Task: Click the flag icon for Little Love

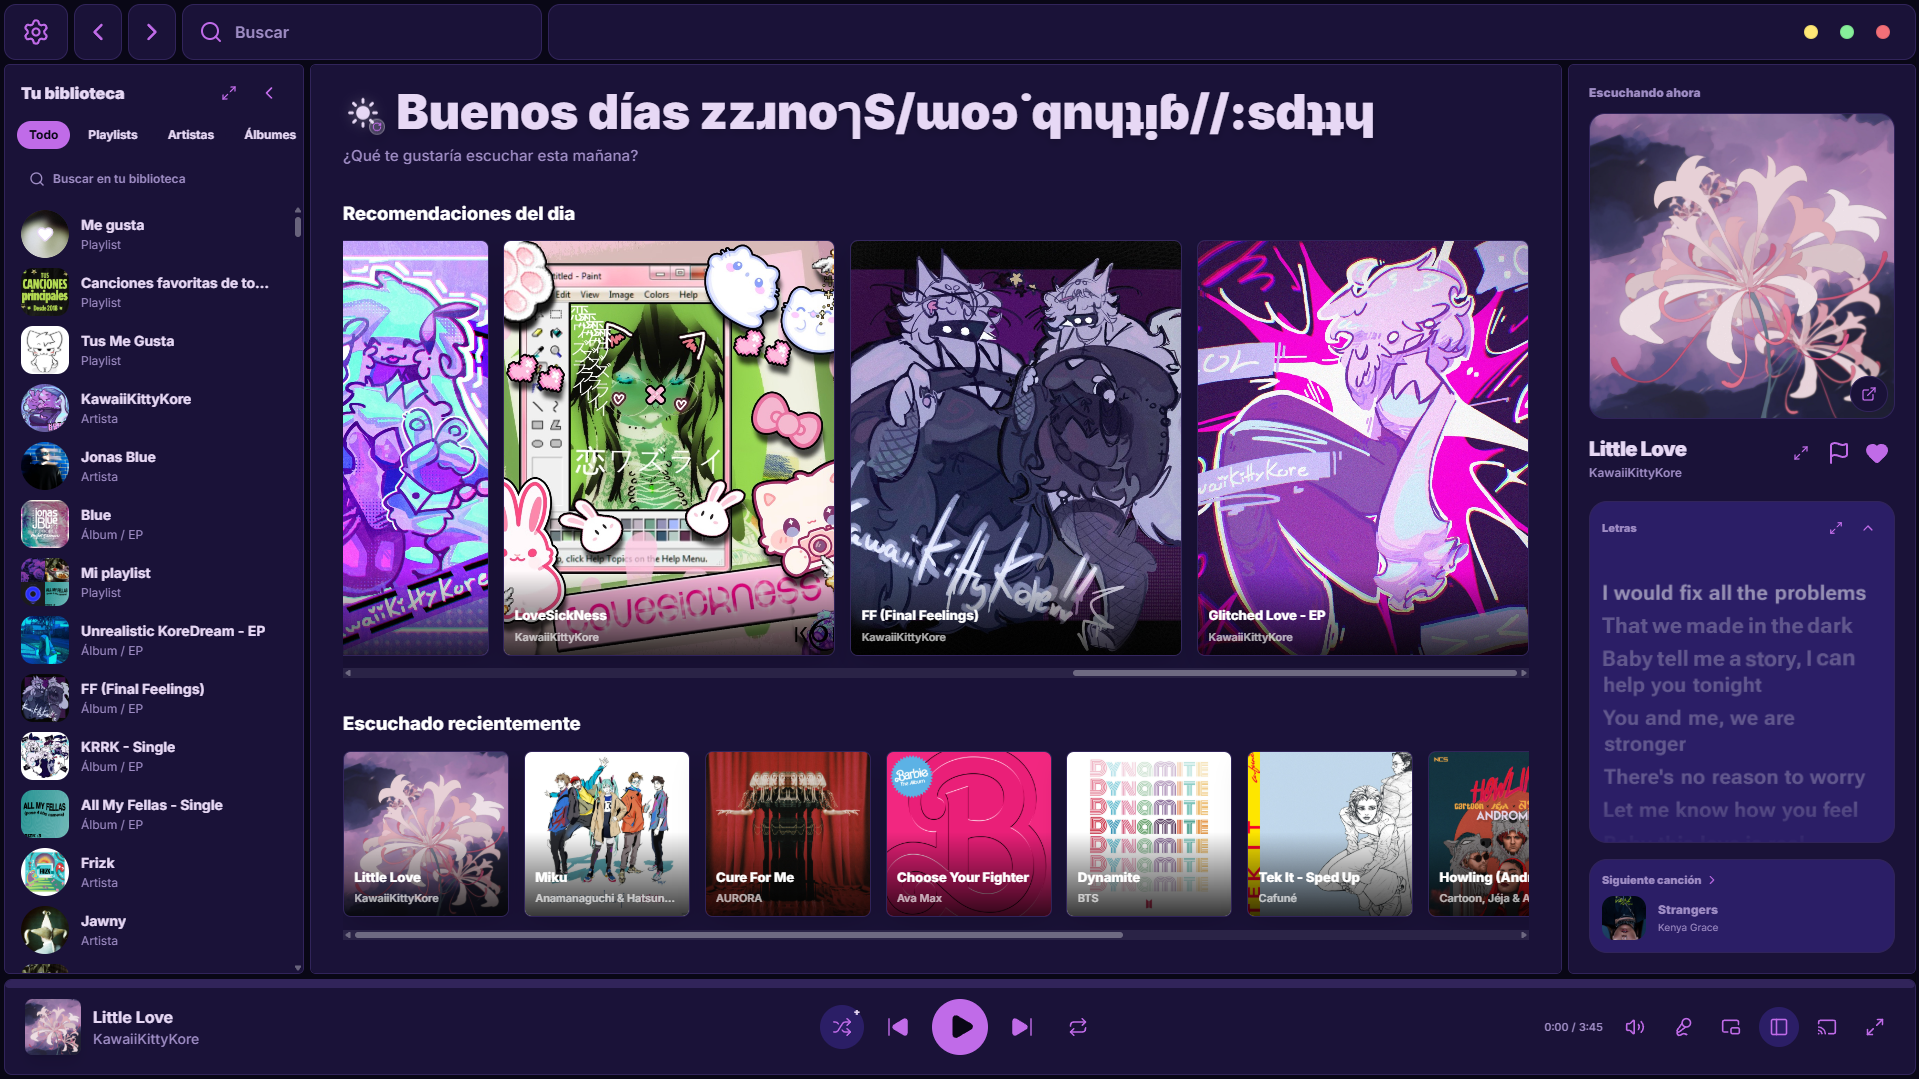Action: point(1839,453)
